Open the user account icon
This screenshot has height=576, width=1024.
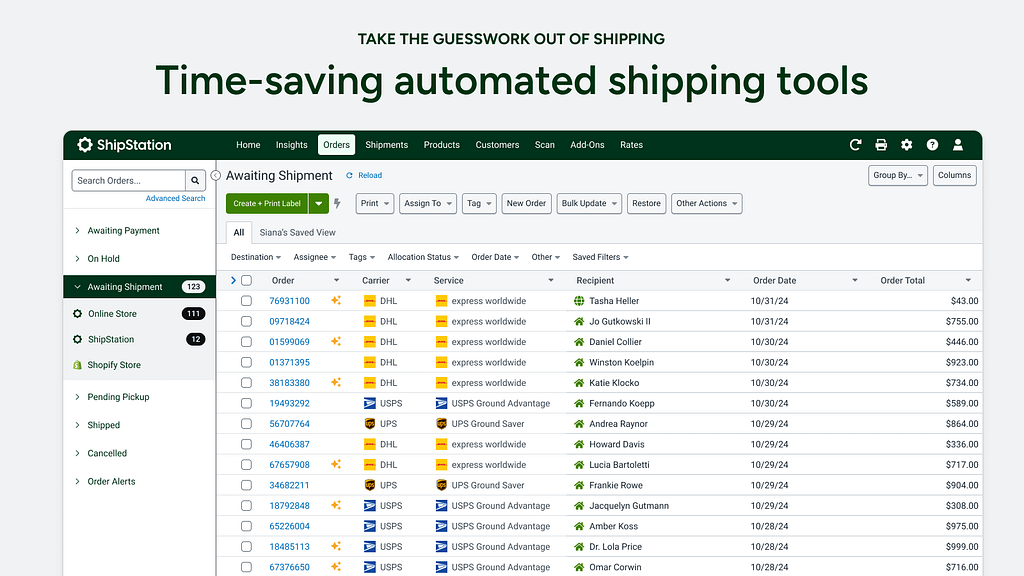tap(957, 145)
